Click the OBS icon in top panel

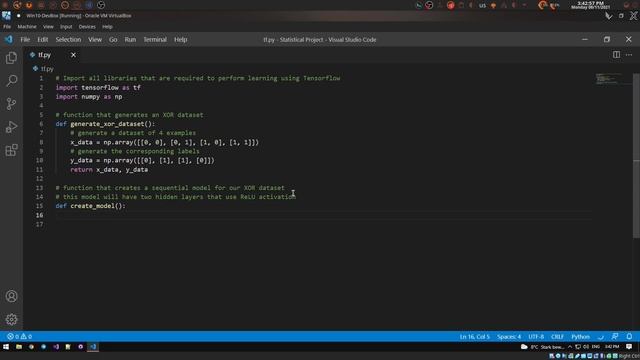click(x=101, y=5)
